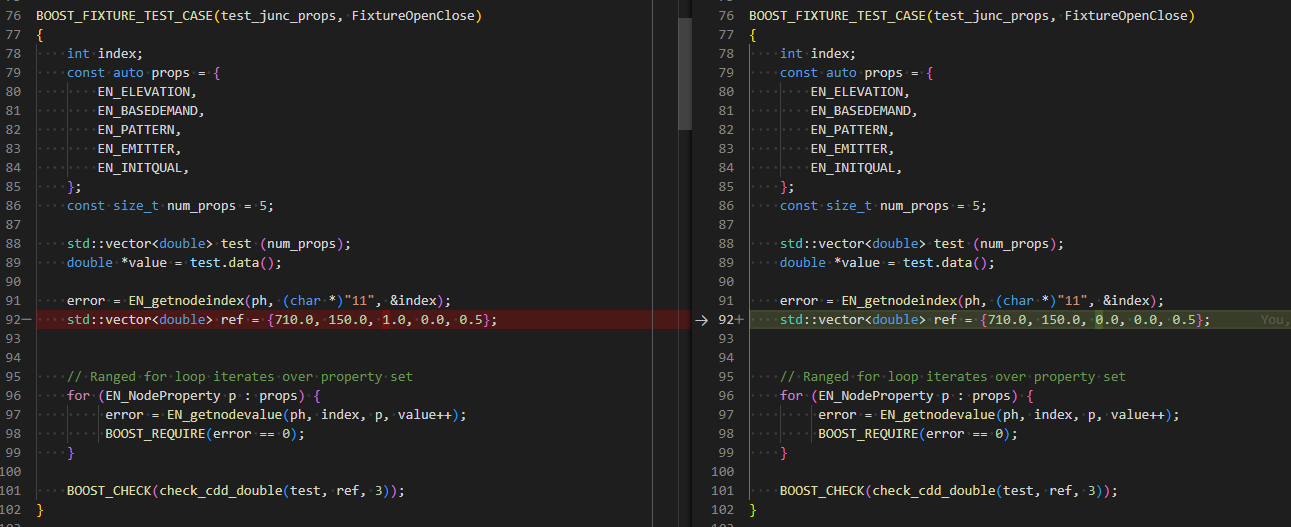Click '&index' on line 91 of the modified pane

click(x=1126, y=301)
